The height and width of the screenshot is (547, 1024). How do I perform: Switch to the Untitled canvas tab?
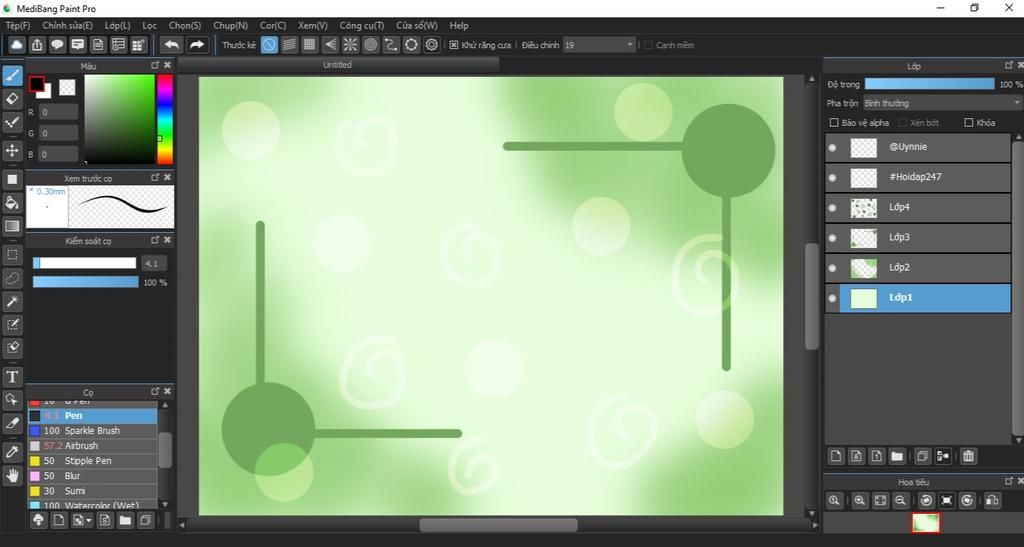pyautogui.click(x=338, y=65)
